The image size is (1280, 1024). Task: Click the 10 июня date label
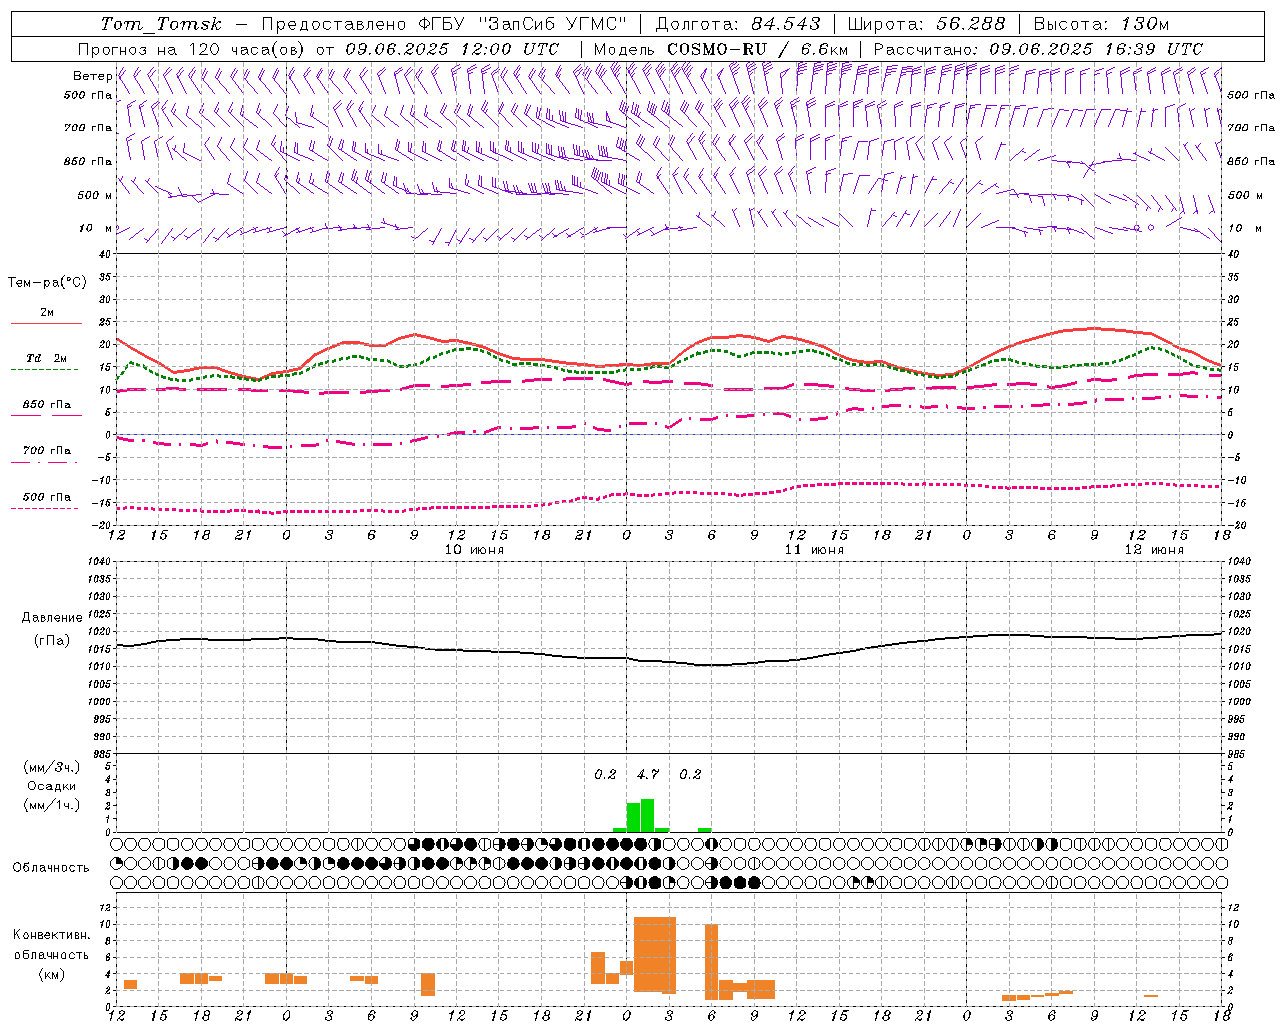pos(474,550)
